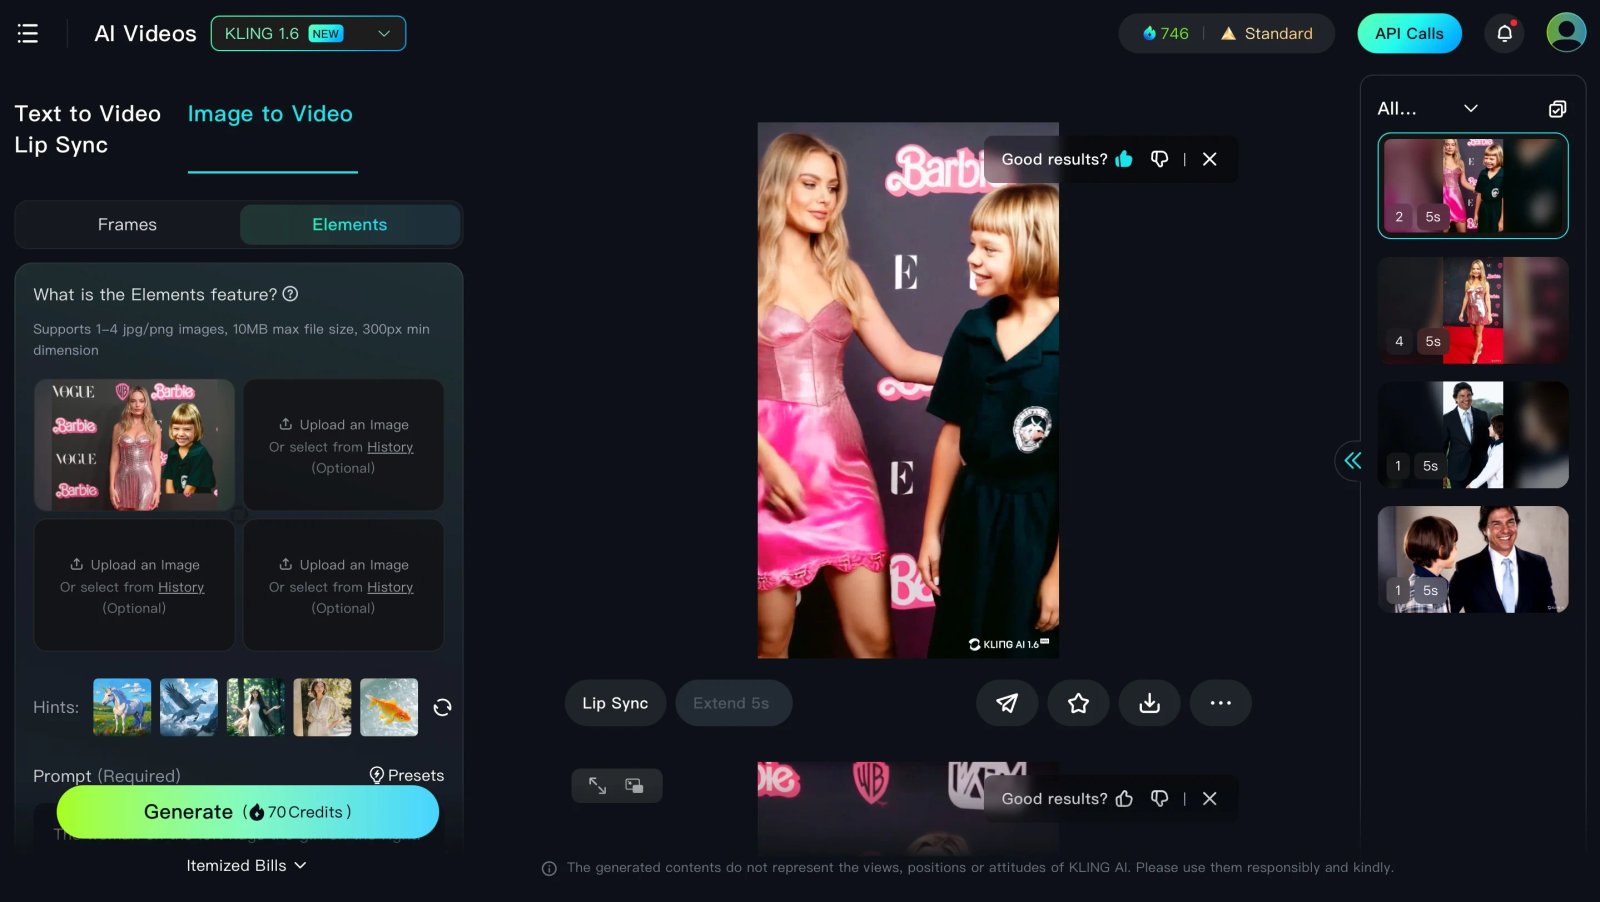Refresh the hint images
The width and height of the screenshot is (1600, 902).
[442, 707]
